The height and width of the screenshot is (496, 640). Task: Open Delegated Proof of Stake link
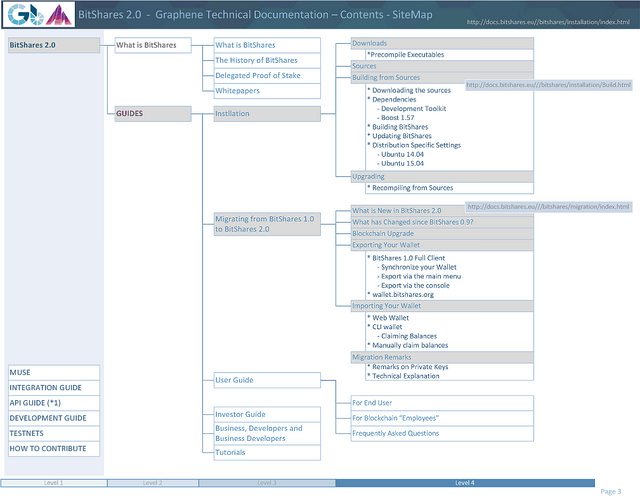267,76
